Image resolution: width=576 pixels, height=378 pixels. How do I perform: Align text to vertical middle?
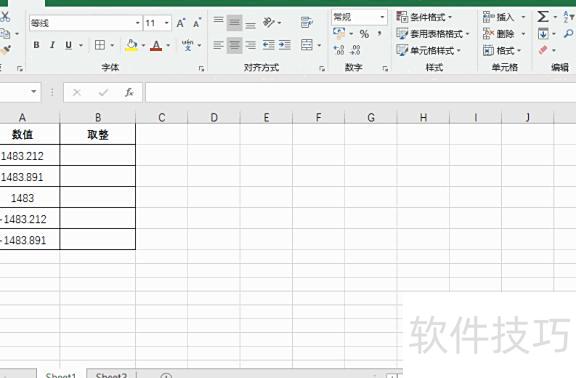234,23
